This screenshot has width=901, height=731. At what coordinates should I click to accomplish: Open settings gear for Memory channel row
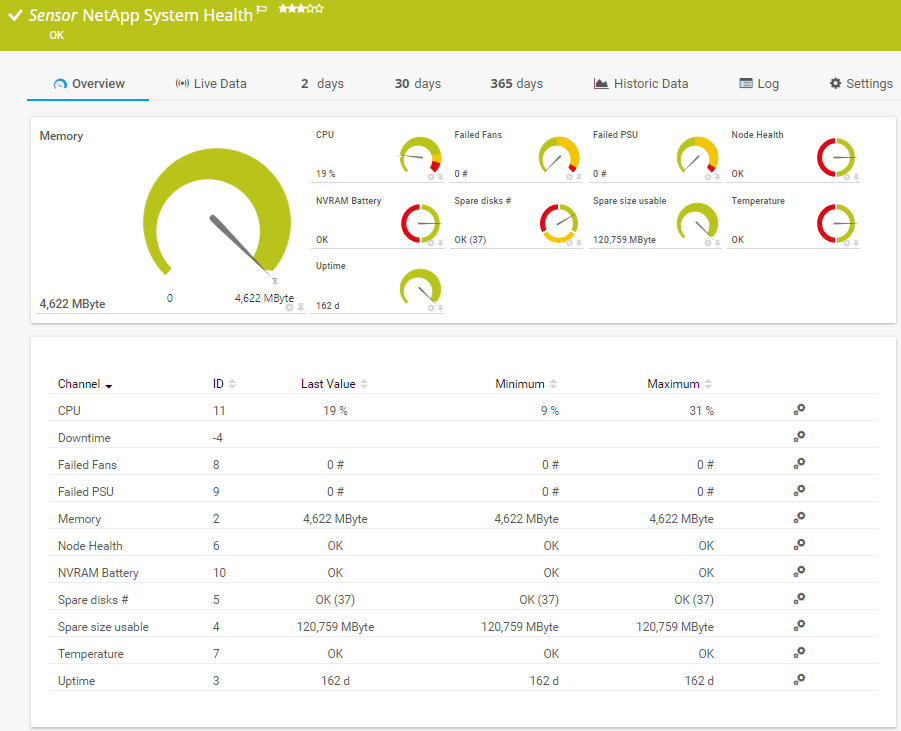click(x=799, y=519)
